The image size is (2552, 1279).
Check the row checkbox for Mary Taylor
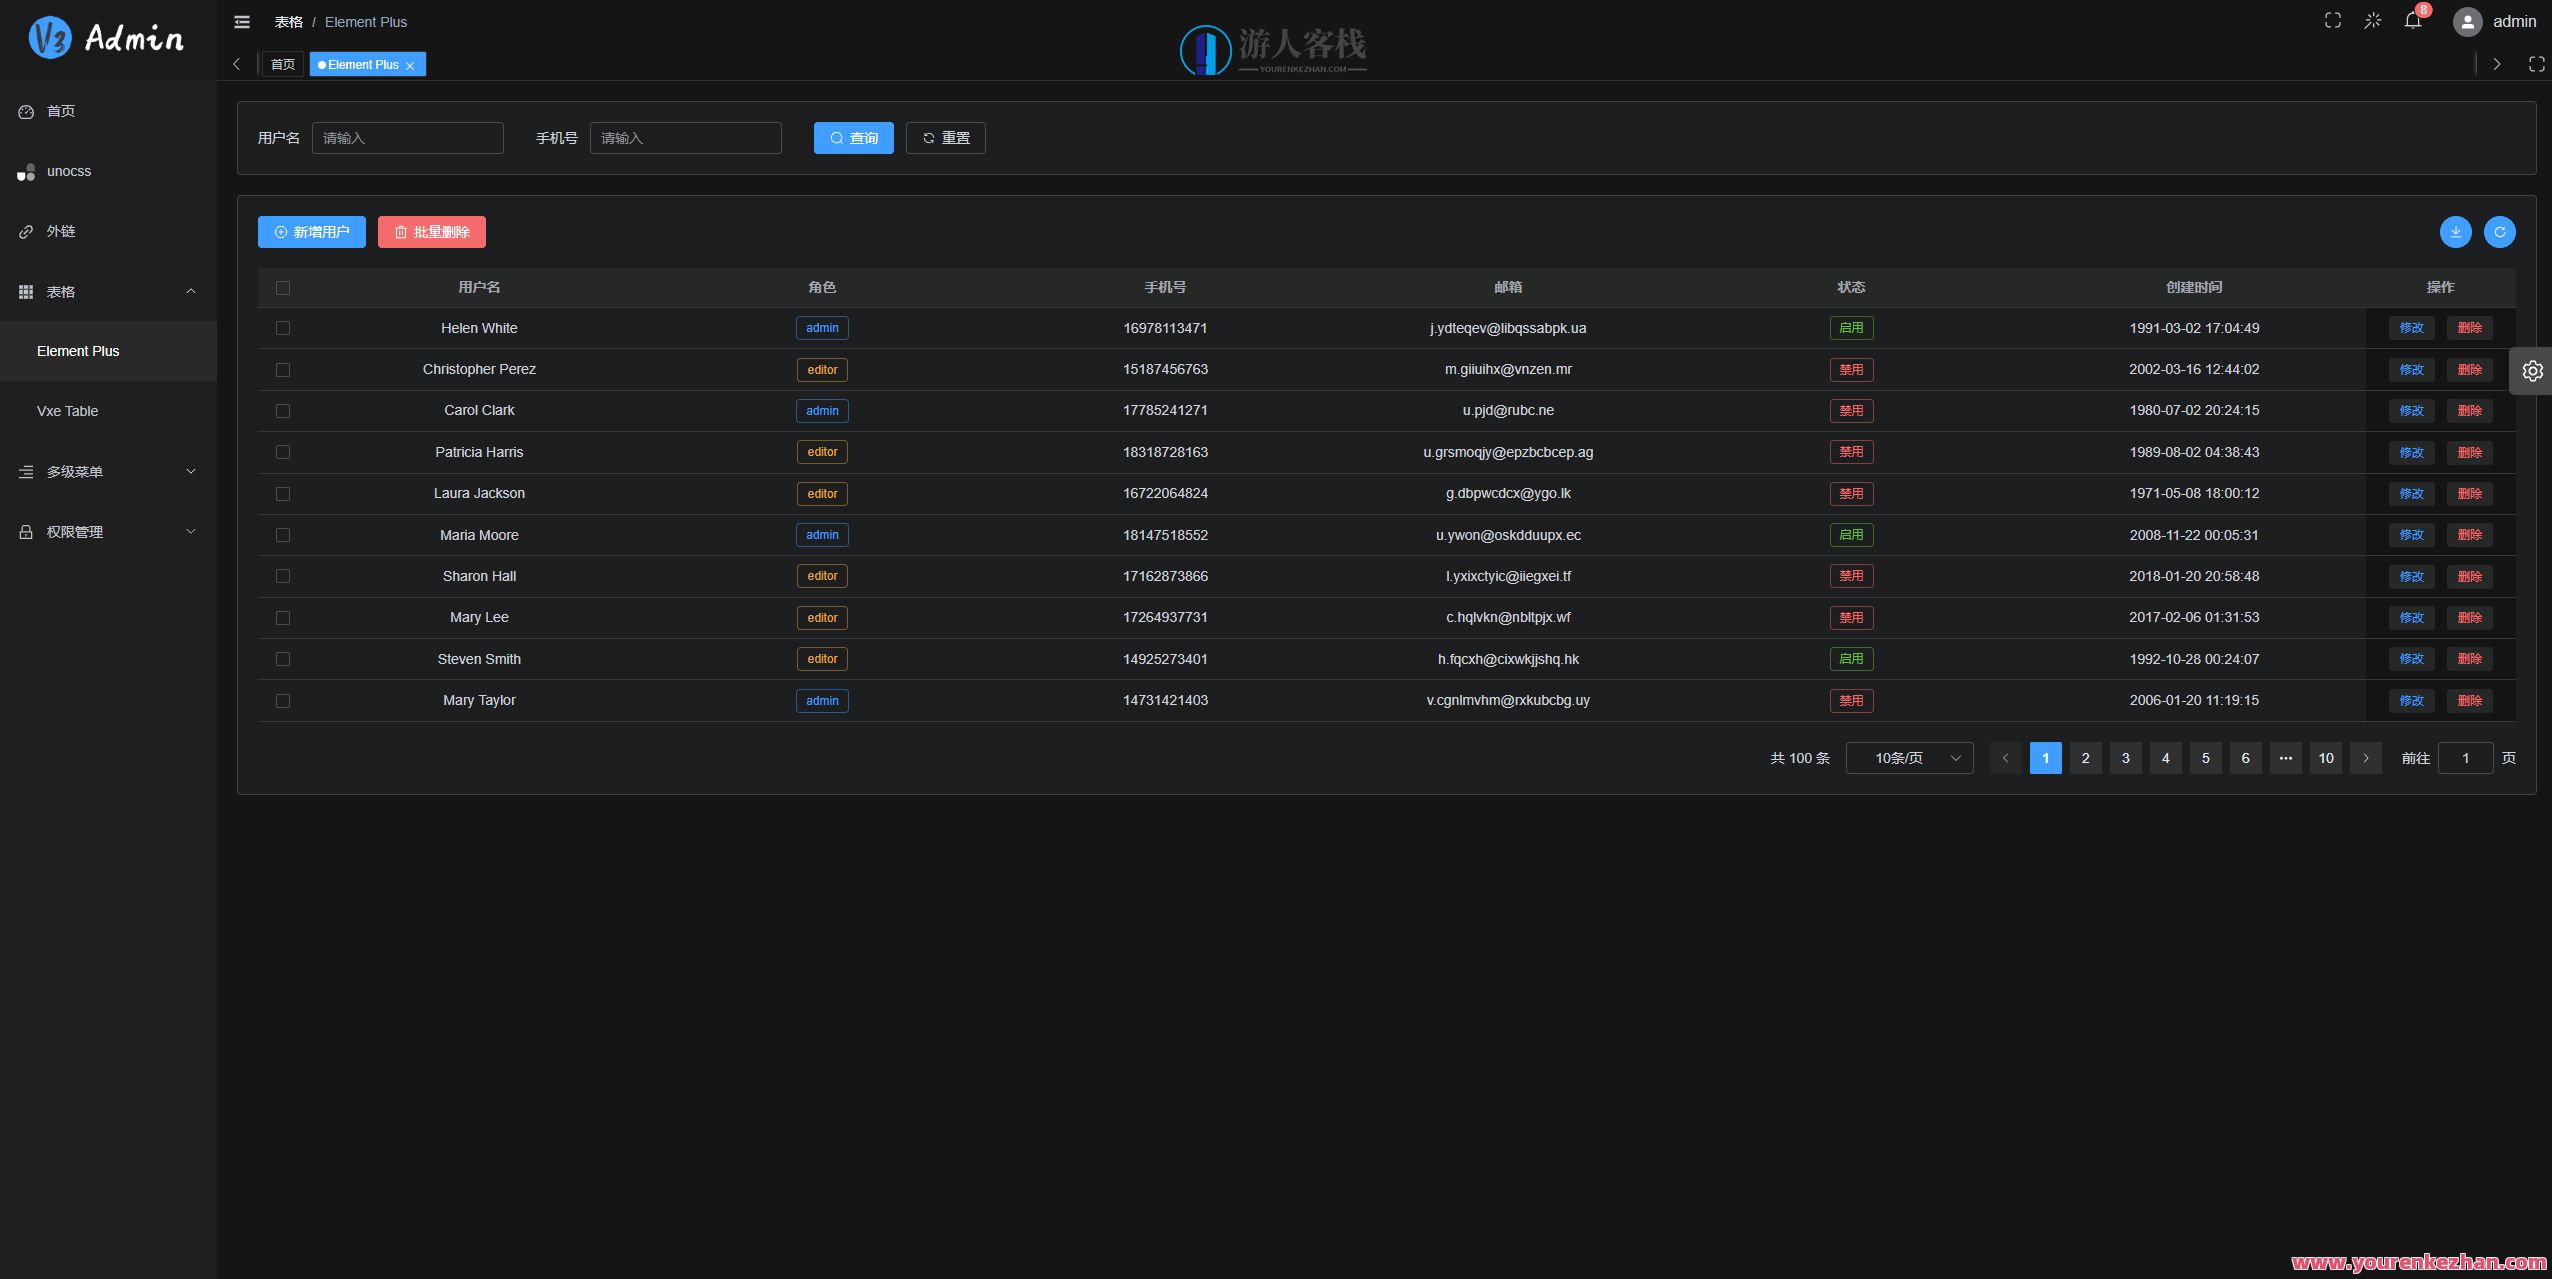click(x=283, y=700)
